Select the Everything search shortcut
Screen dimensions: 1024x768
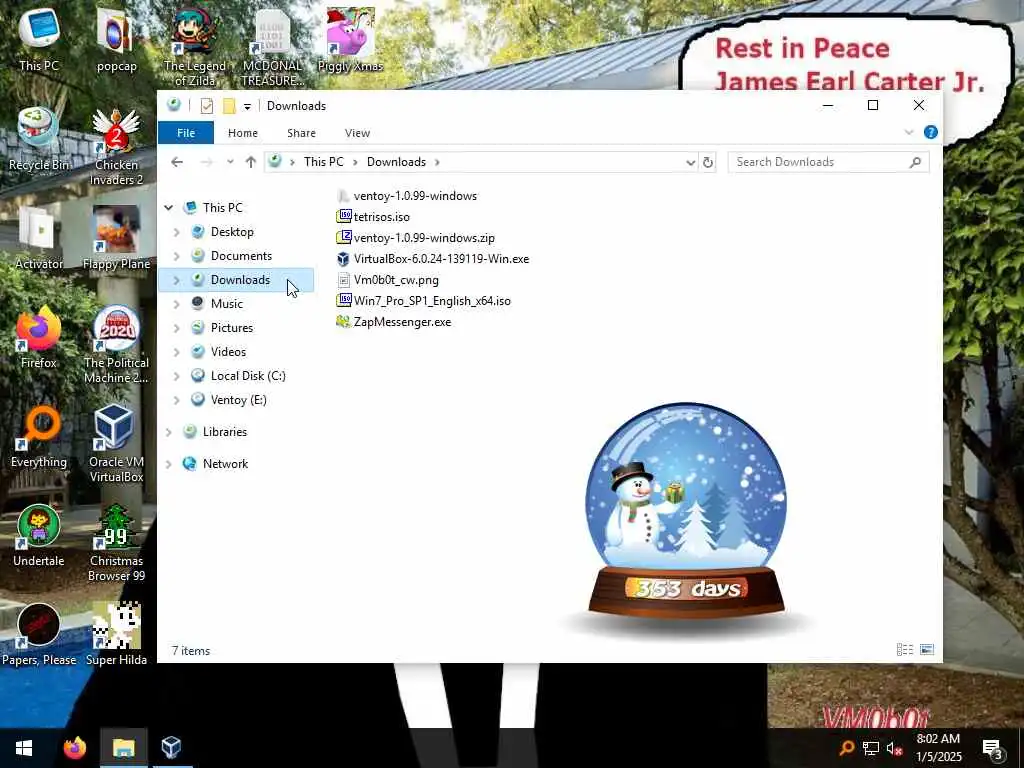pyautogui.click(x=39, y=436)
